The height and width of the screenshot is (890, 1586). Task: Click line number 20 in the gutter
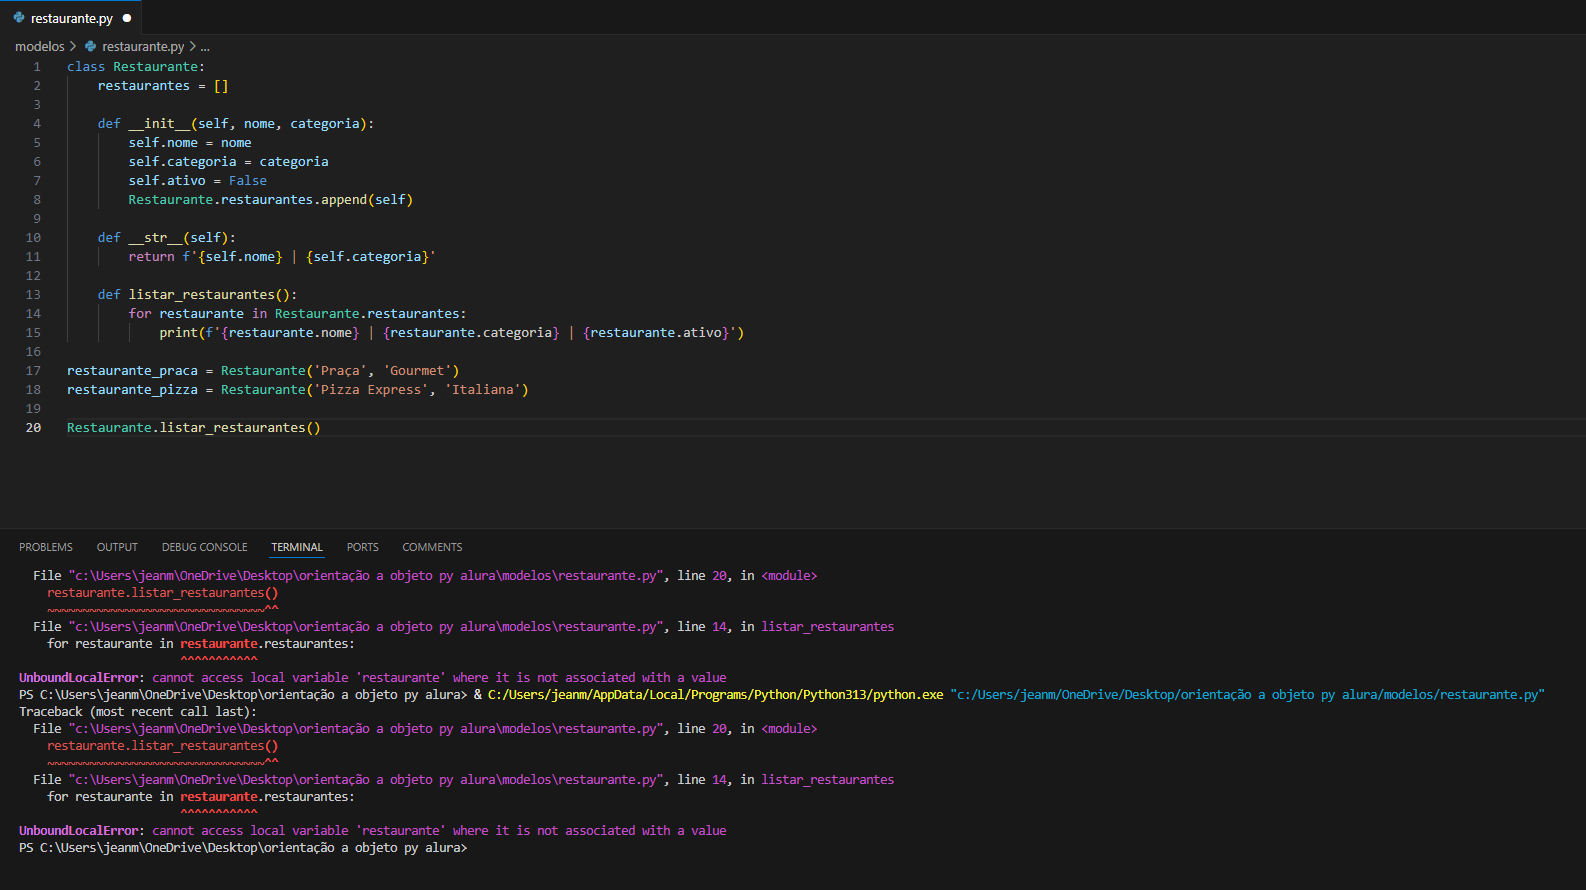tap(34, 428)
